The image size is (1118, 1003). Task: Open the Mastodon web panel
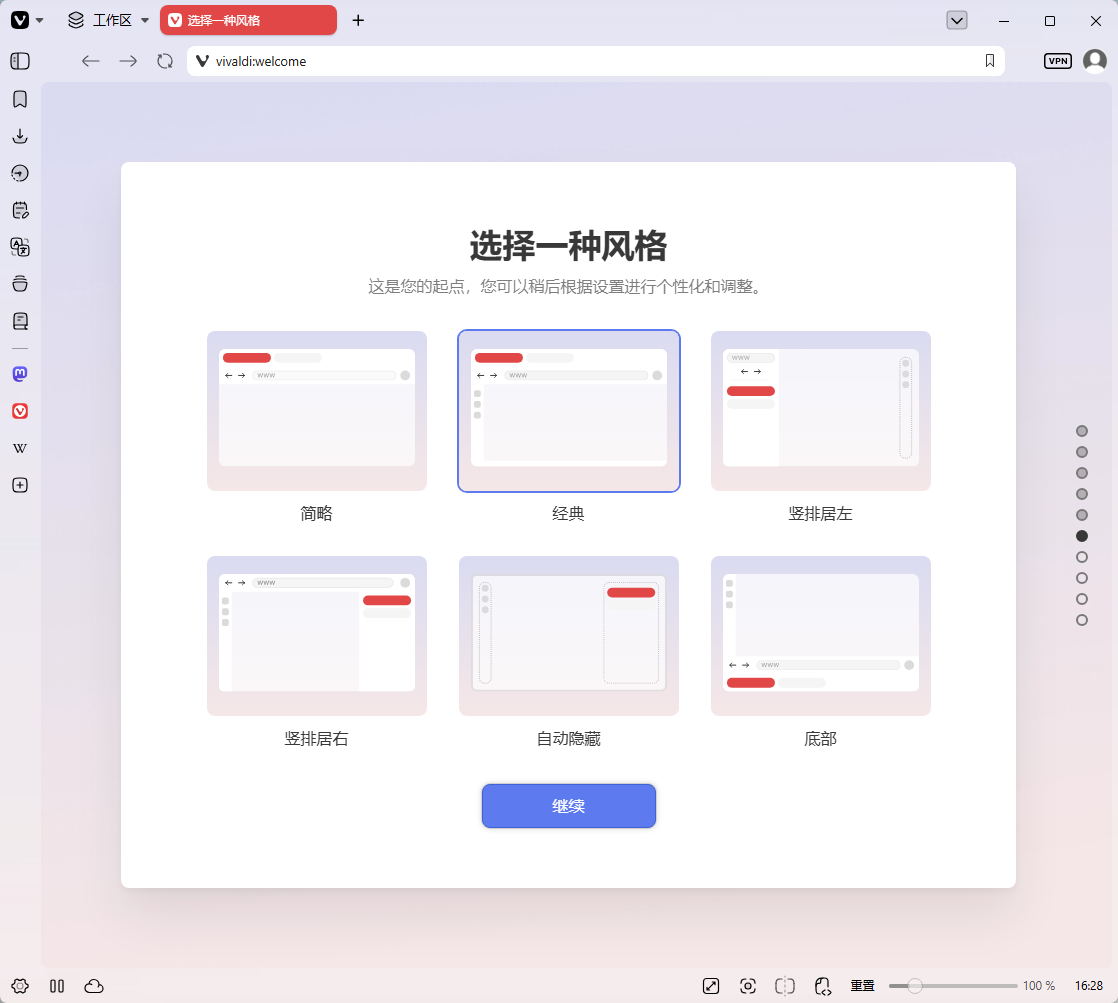point(20,374)
